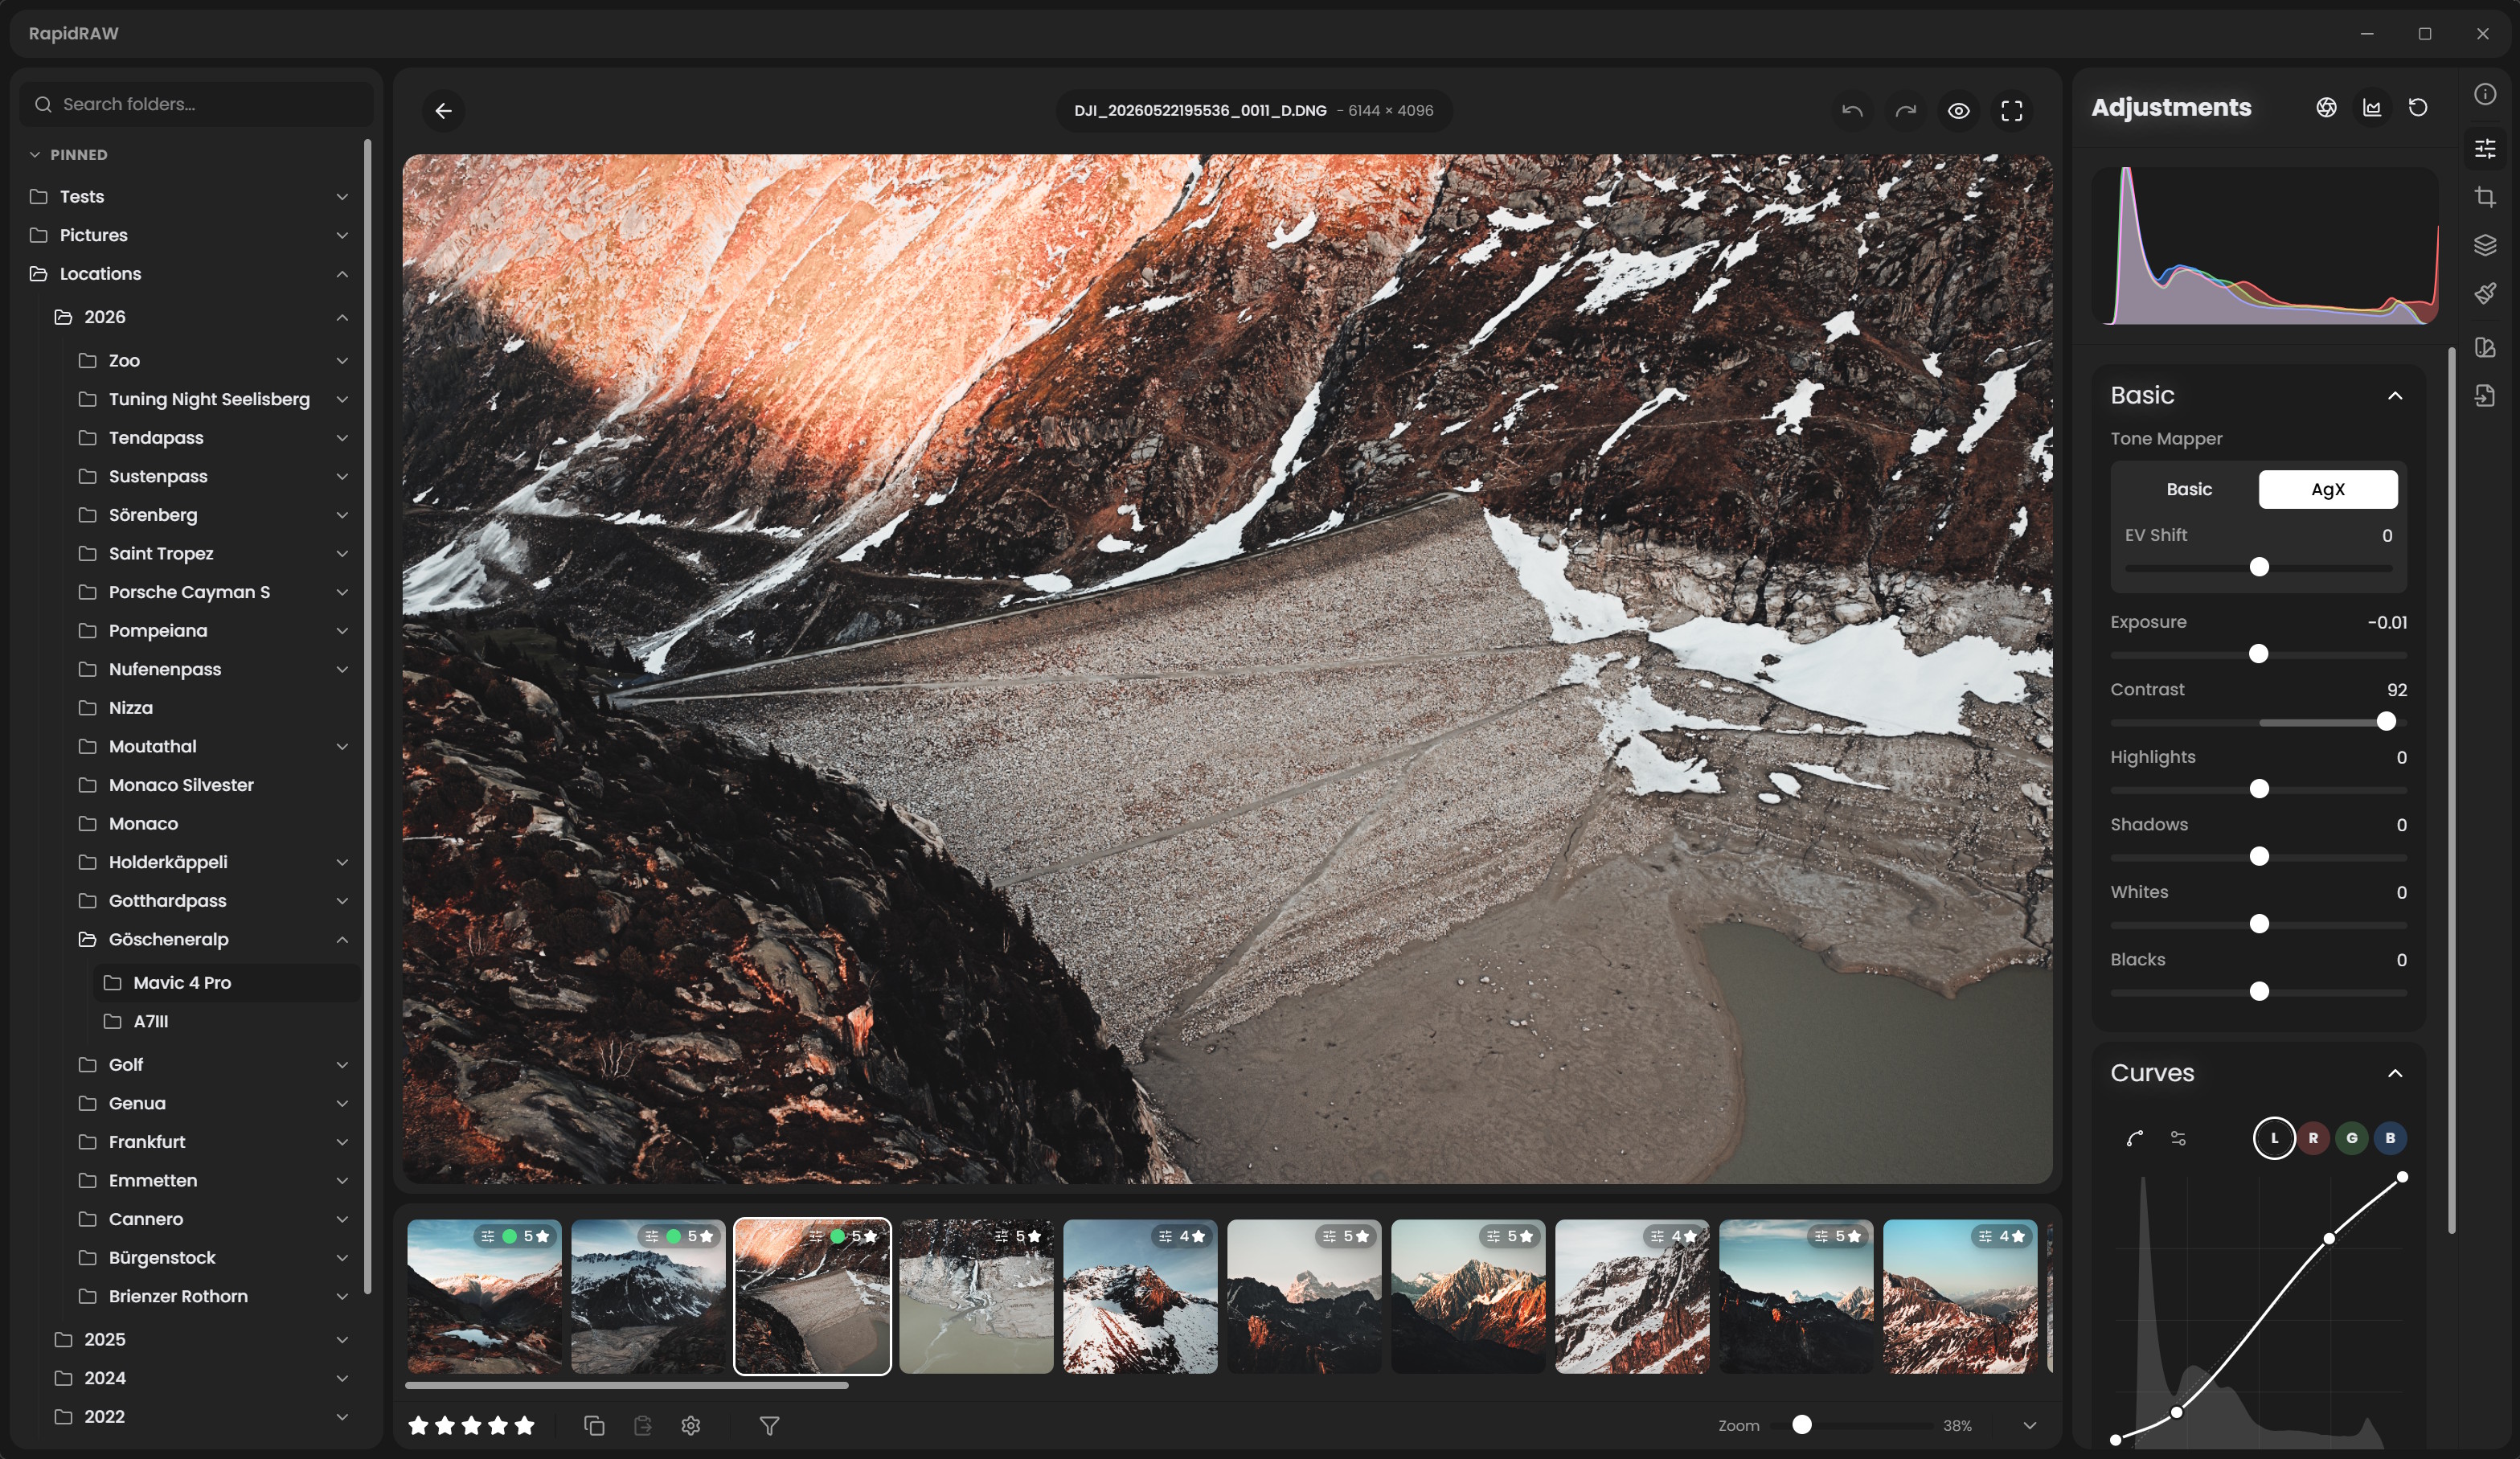
Task: Open the 2024 folder
Action: [x=202, y=1378]
